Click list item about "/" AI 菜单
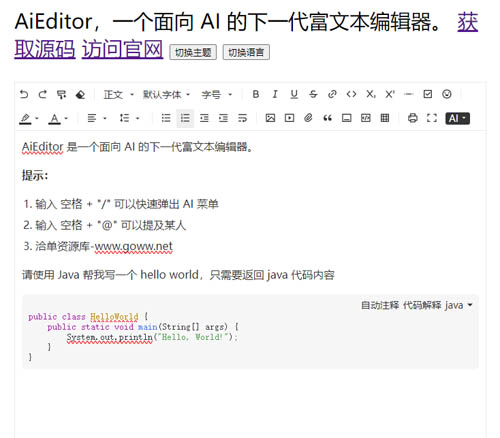The width and height of the screenshot is (500, 438). point(121,204)
